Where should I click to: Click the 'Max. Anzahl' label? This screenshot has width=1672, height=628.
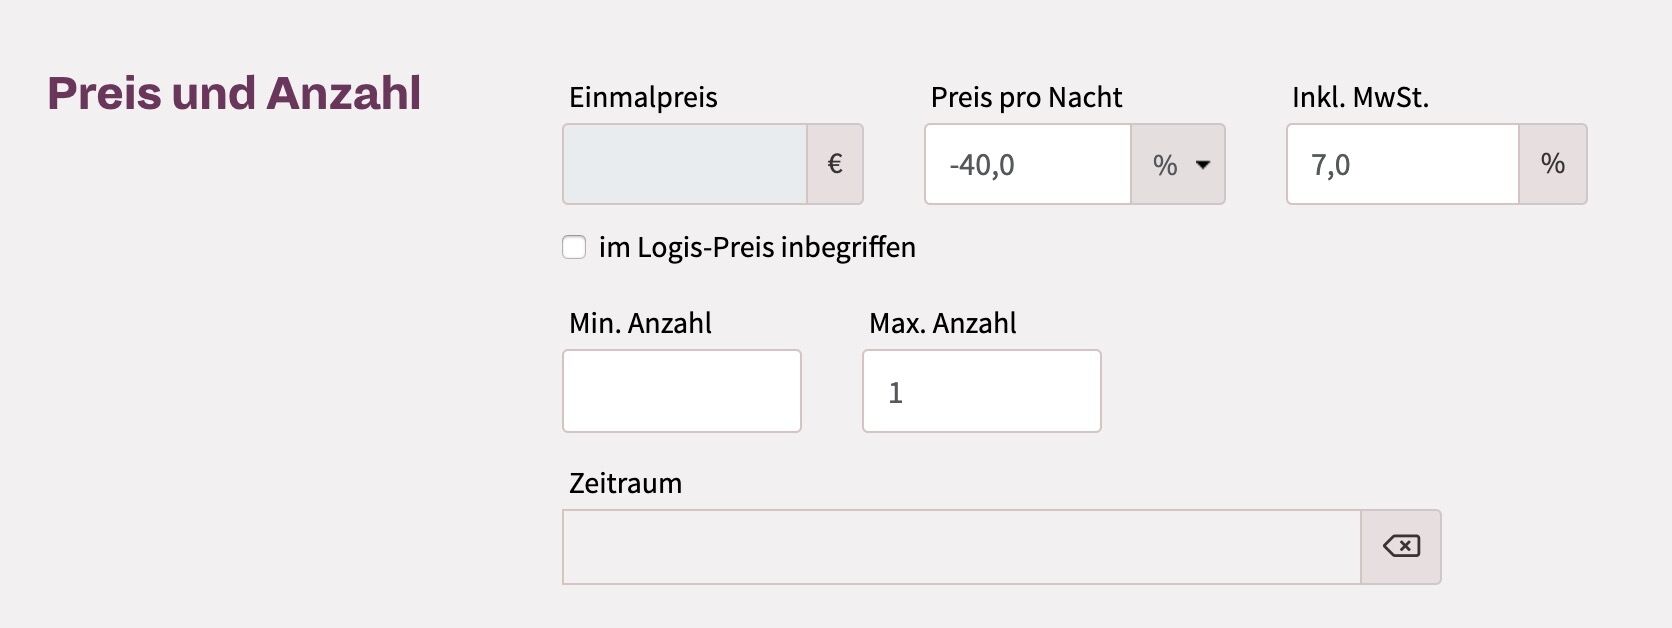[942, 323]
